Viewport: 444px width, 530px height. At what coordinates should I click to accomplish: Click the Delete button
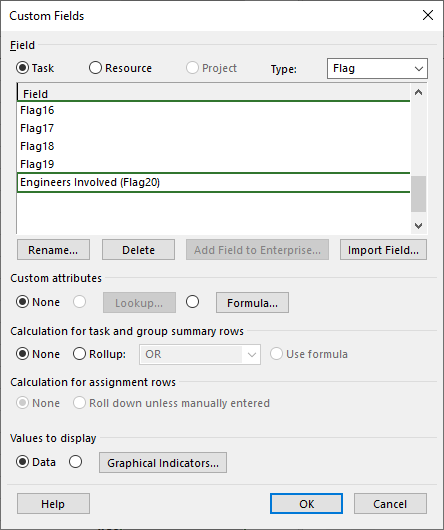coord(138,250)
